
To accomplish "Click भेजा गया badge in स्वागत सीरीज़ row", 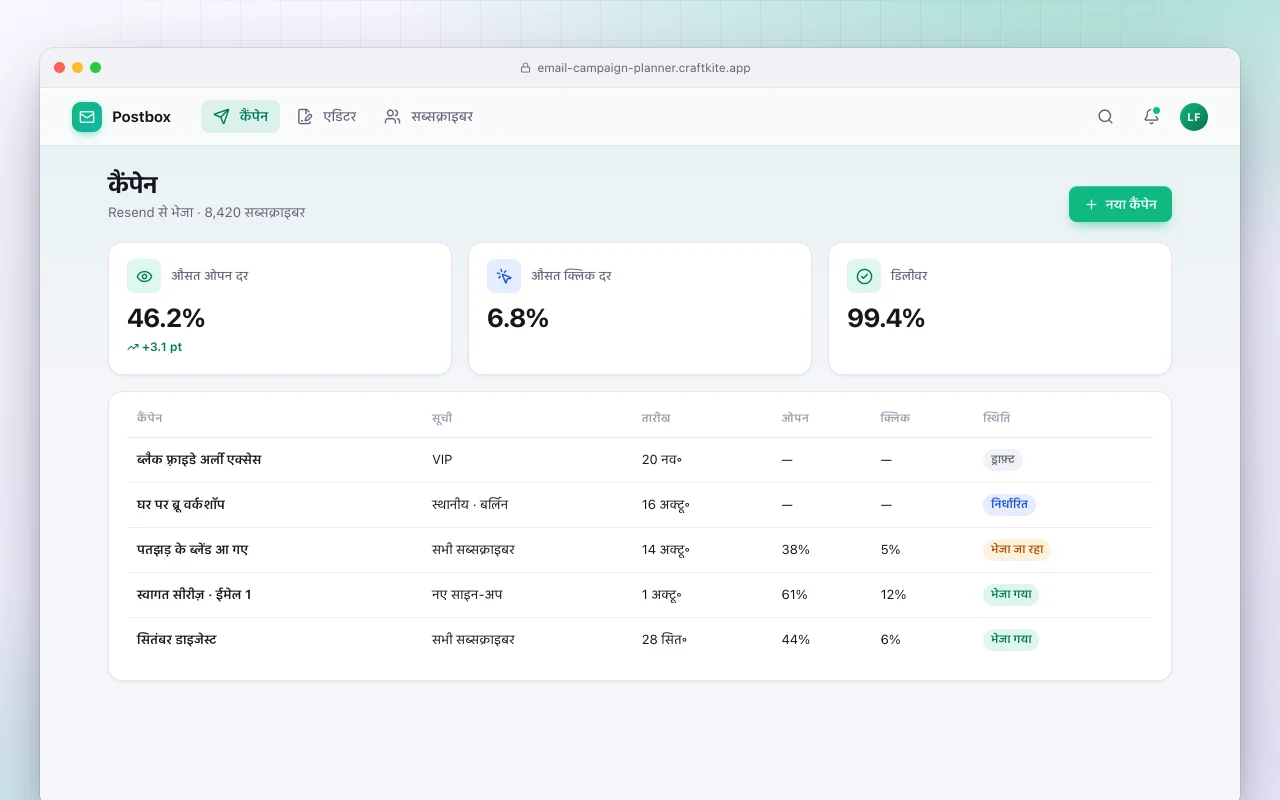I will (x=1011, y=595).
